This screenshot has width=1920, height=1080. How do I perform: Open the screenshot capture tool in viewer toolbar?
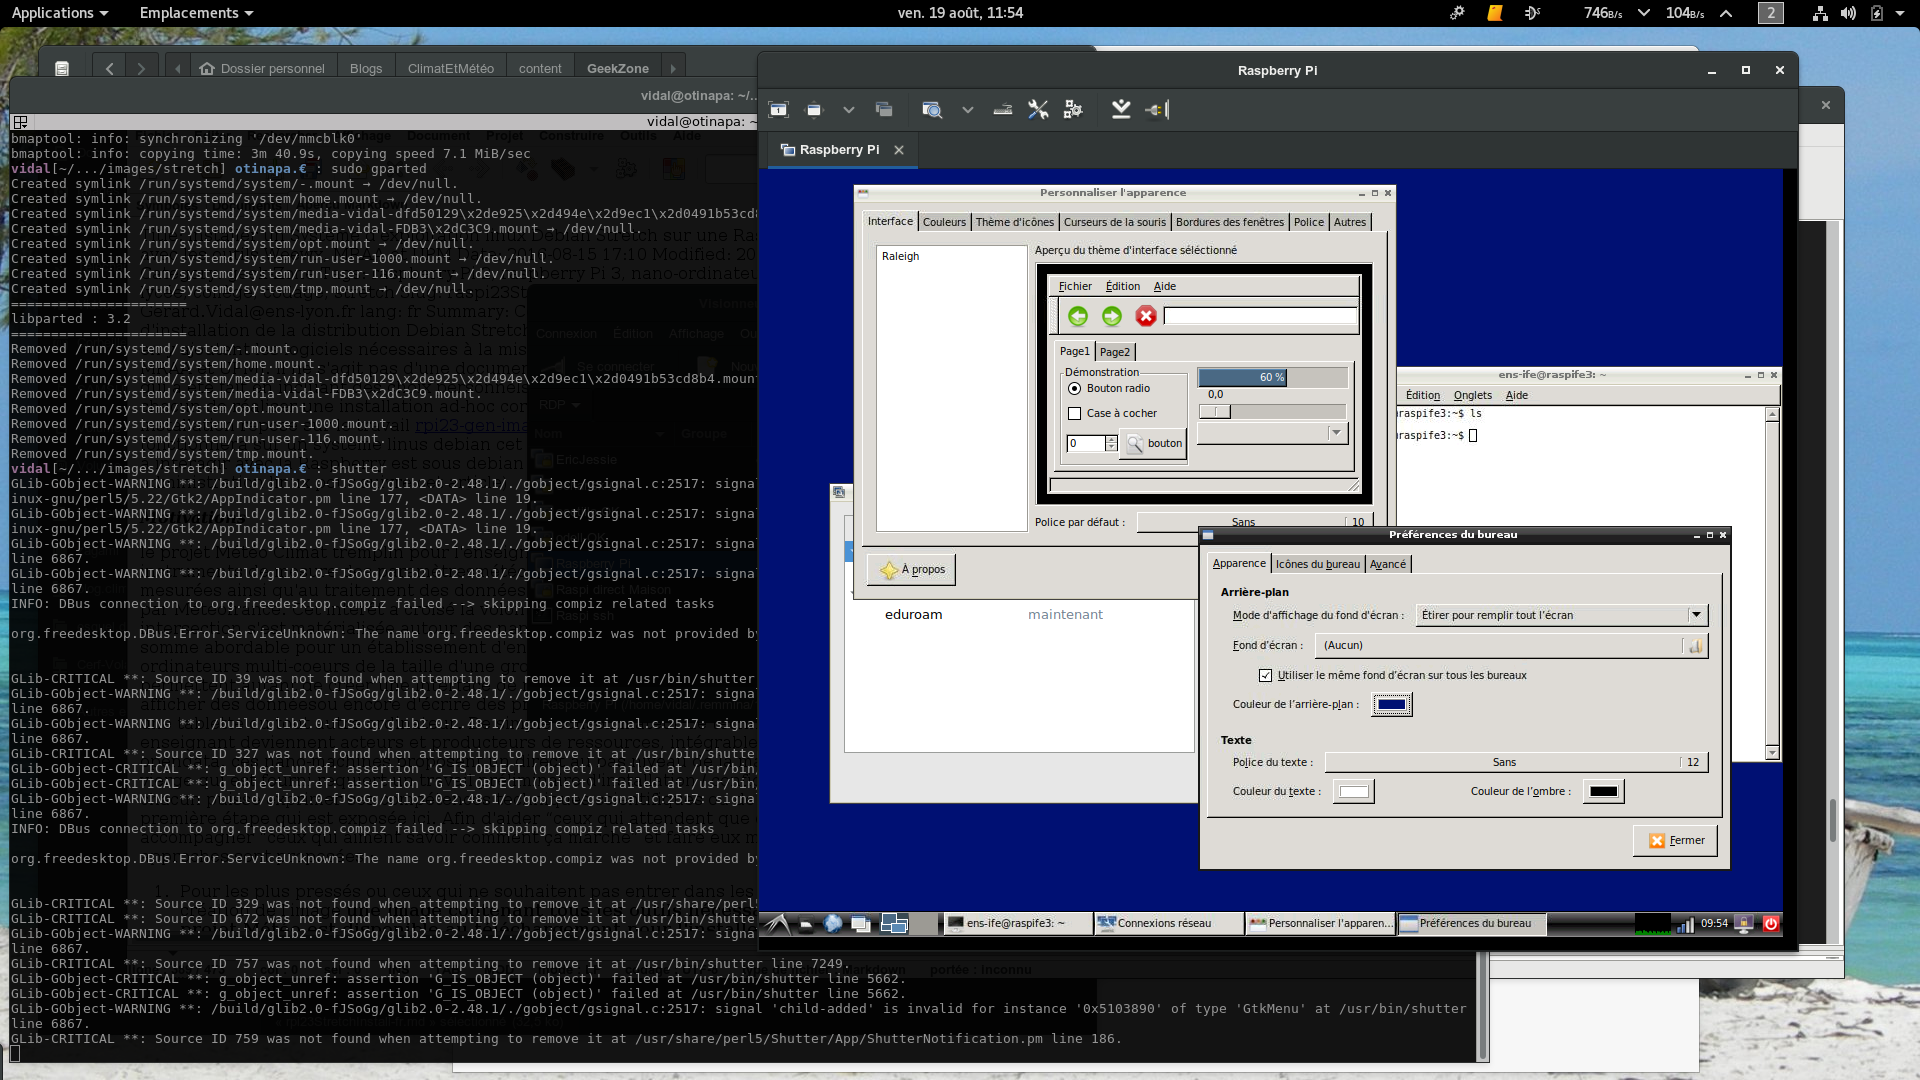tap(932, 110)
